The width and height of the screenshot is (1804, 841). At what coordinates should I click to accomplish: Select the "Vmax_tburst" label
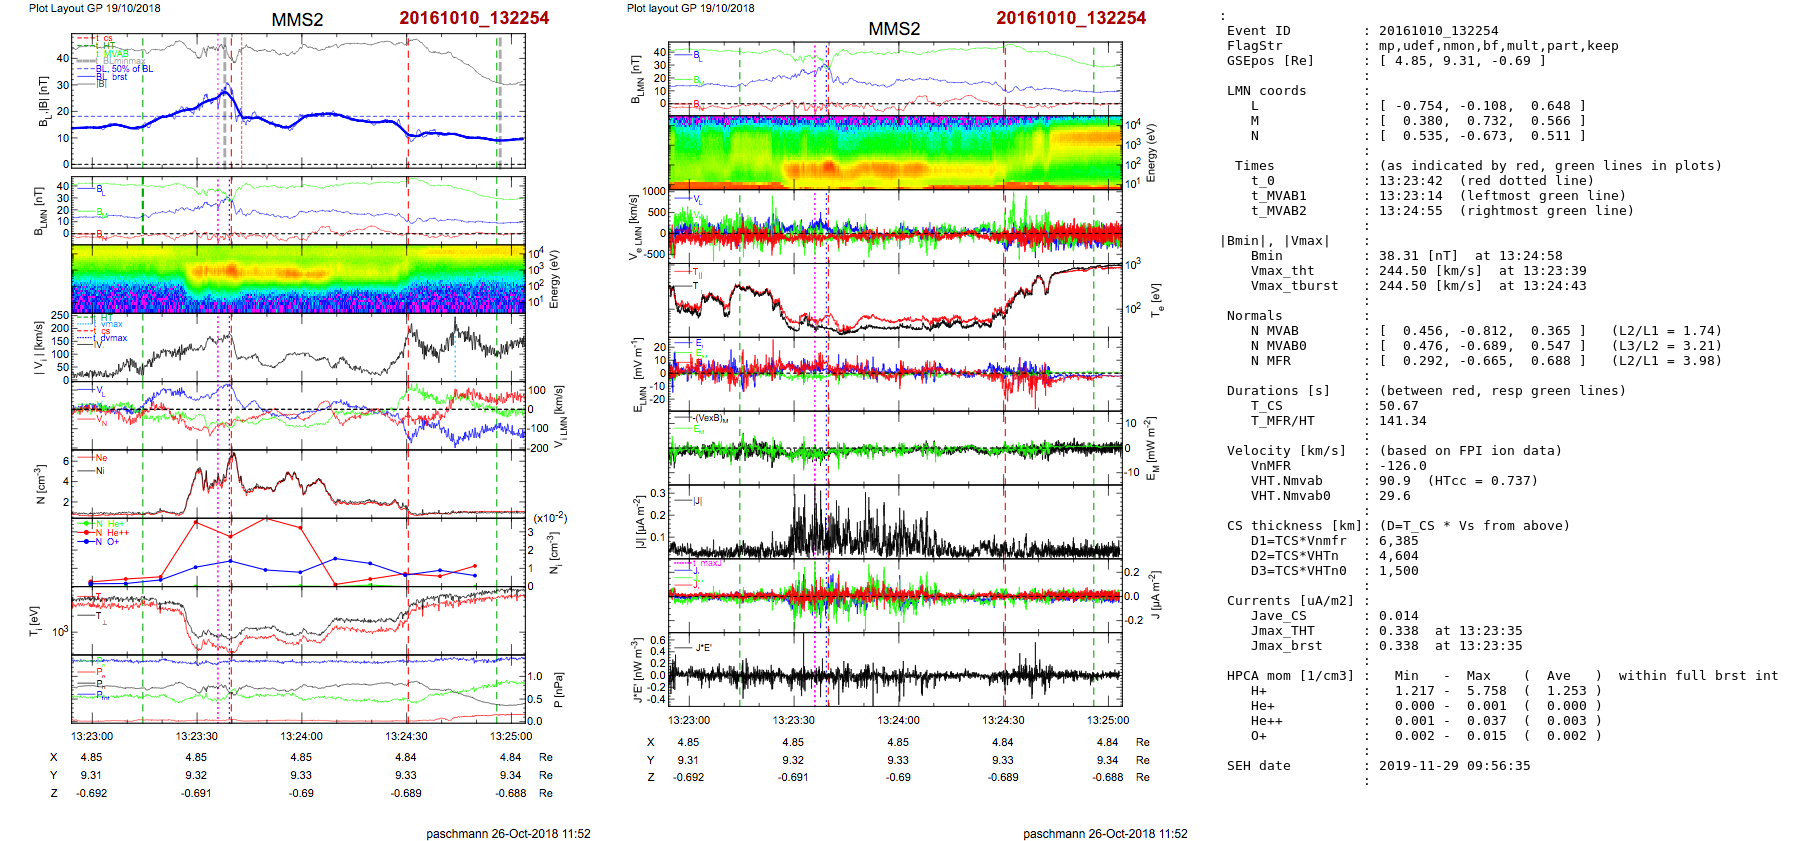click(x=1294, y=286)
